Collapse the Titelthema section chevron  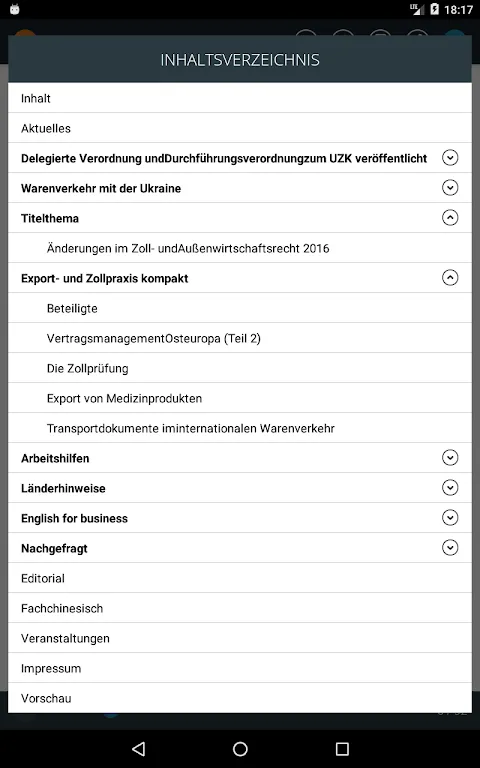pos(450,217)
